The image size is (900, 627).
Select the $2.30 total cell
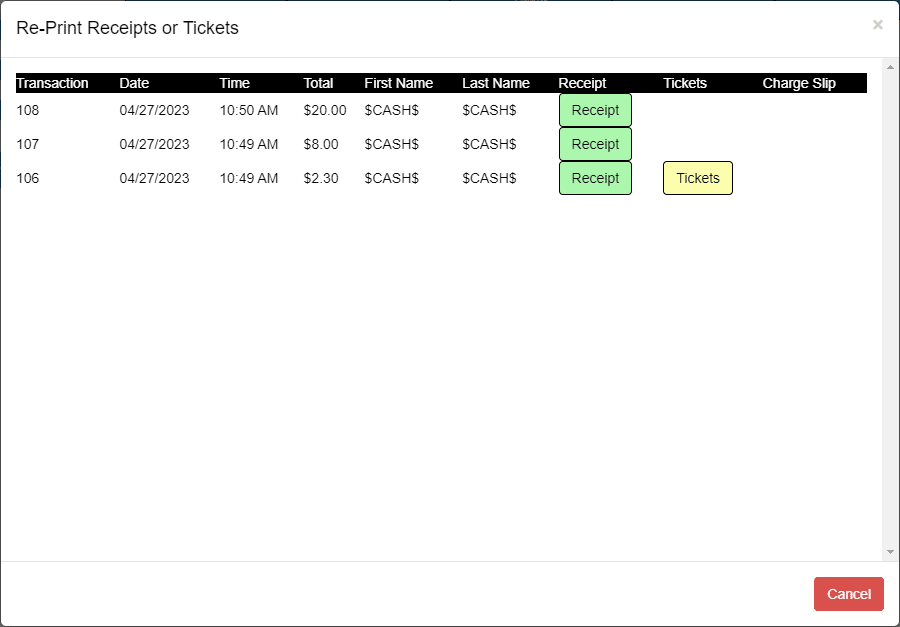point(321,178)
